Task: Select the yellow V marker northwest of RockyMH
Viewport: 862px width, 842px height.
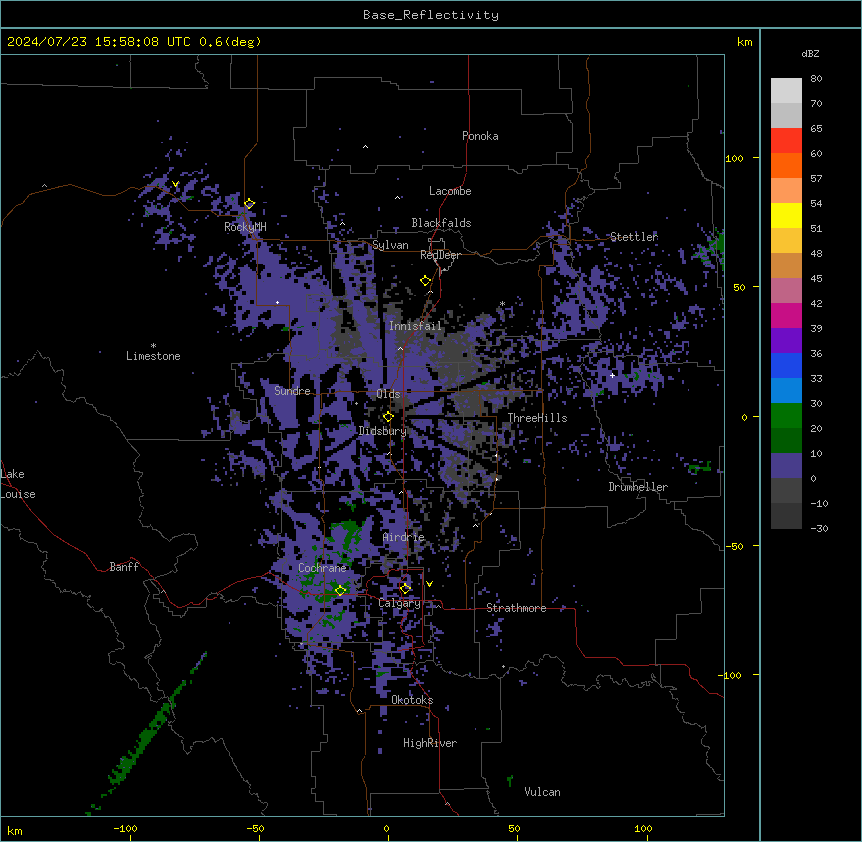Action: tap(175, 184)
